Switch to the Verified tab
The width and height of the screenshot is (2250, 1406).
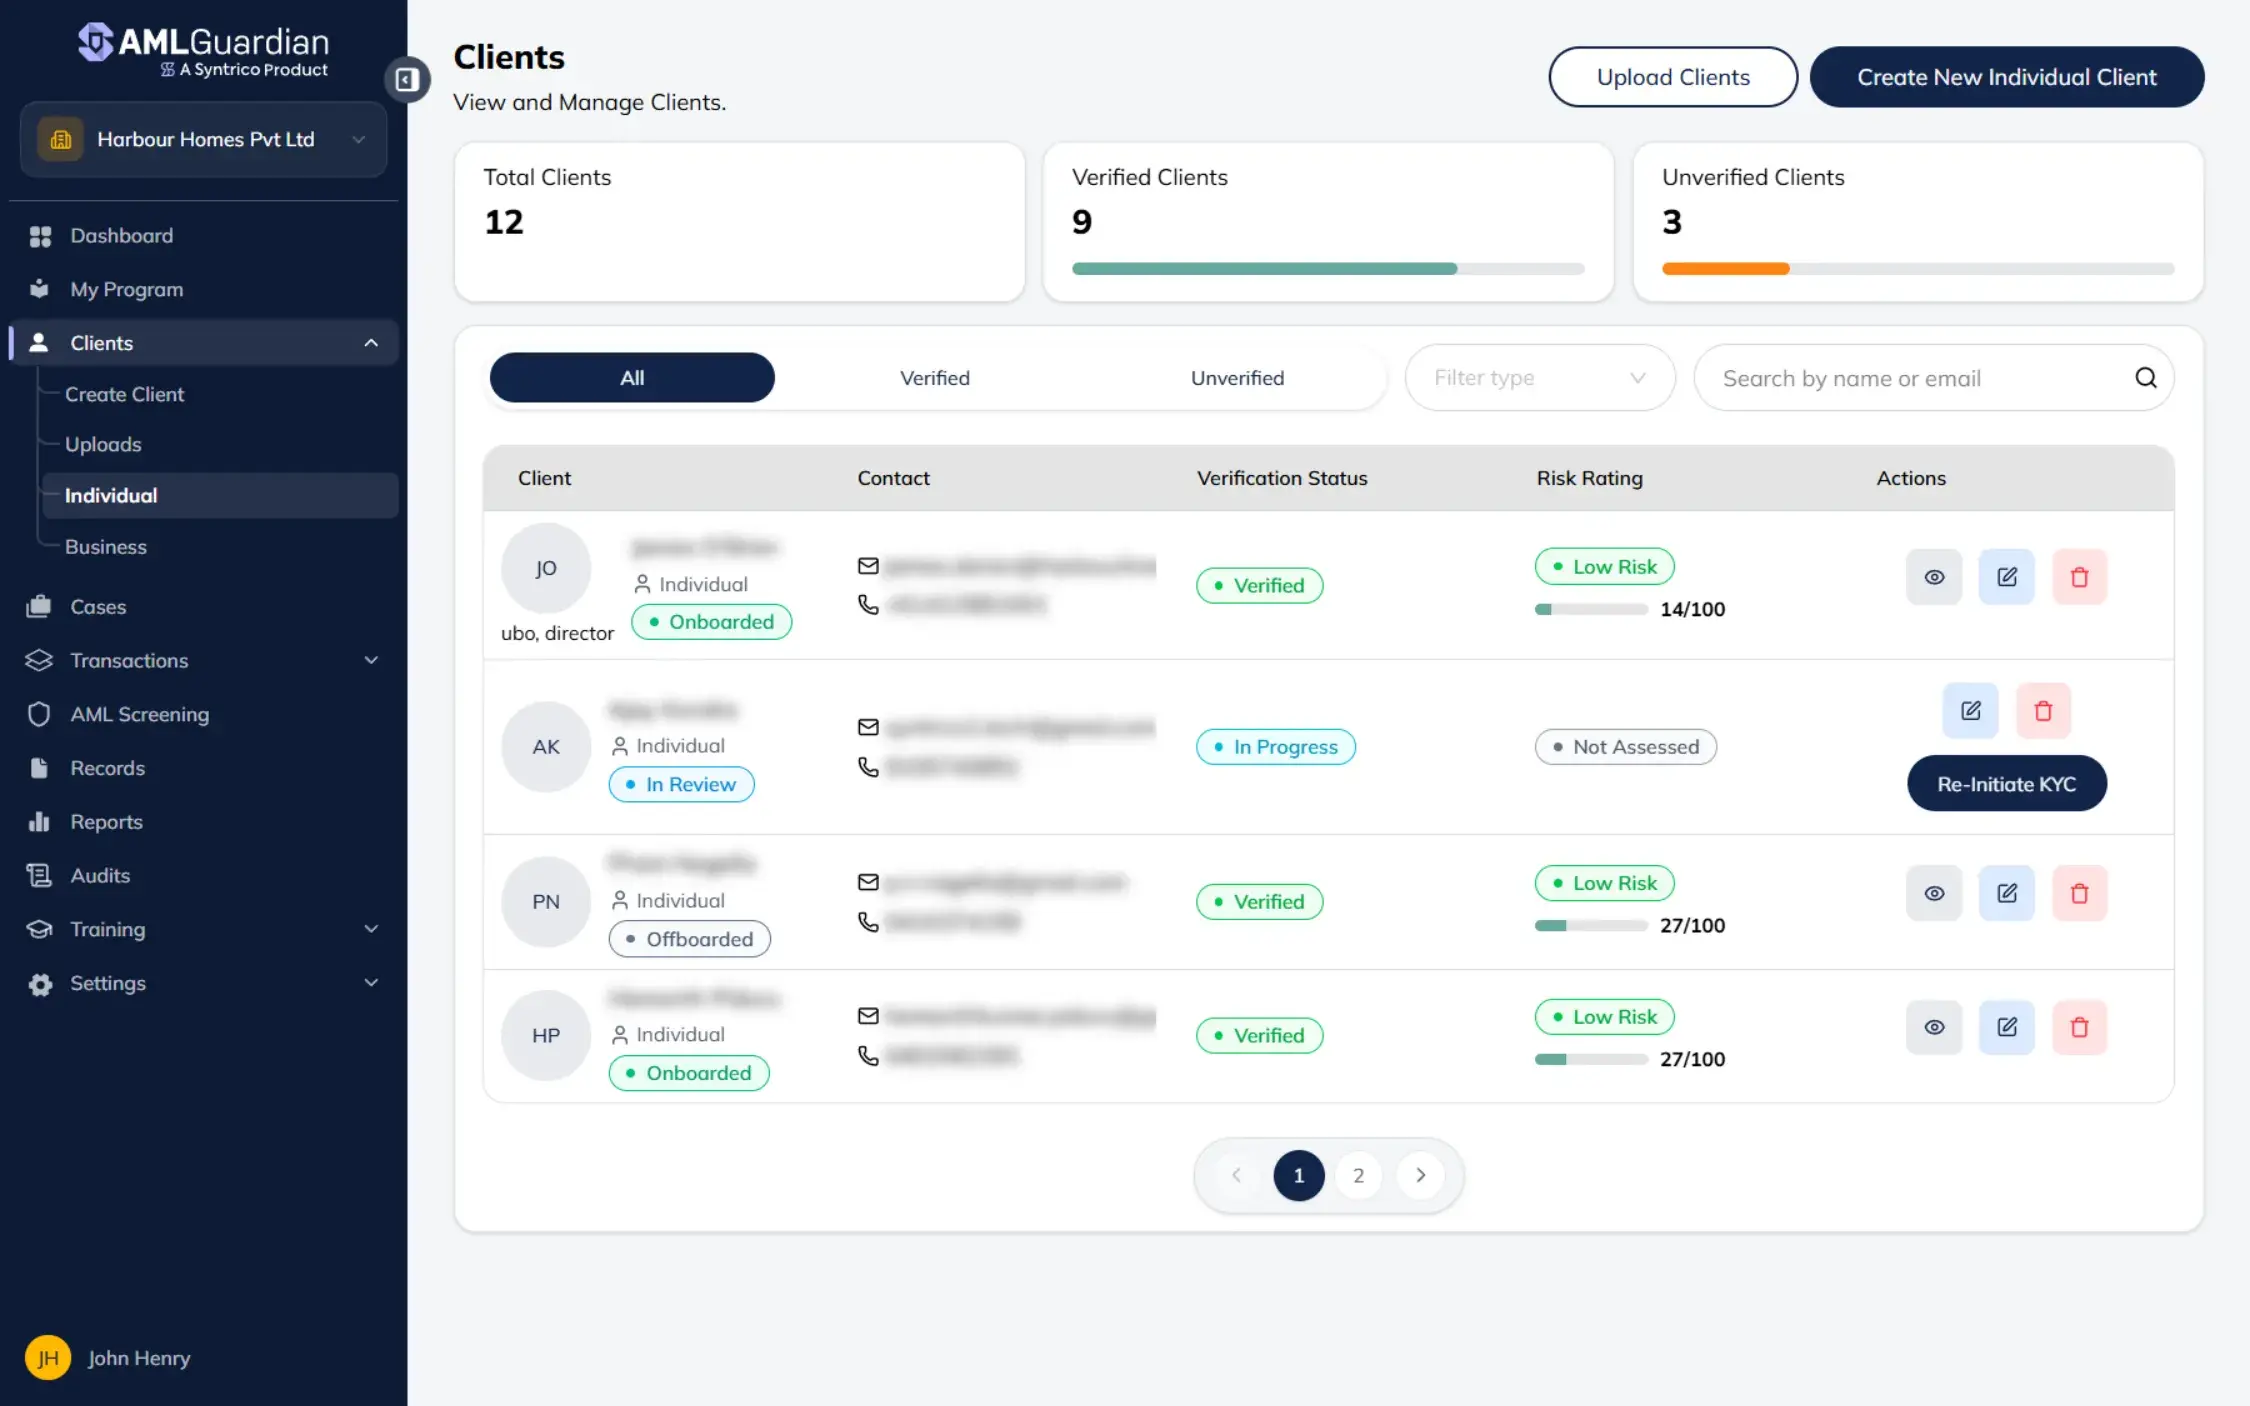934,378
